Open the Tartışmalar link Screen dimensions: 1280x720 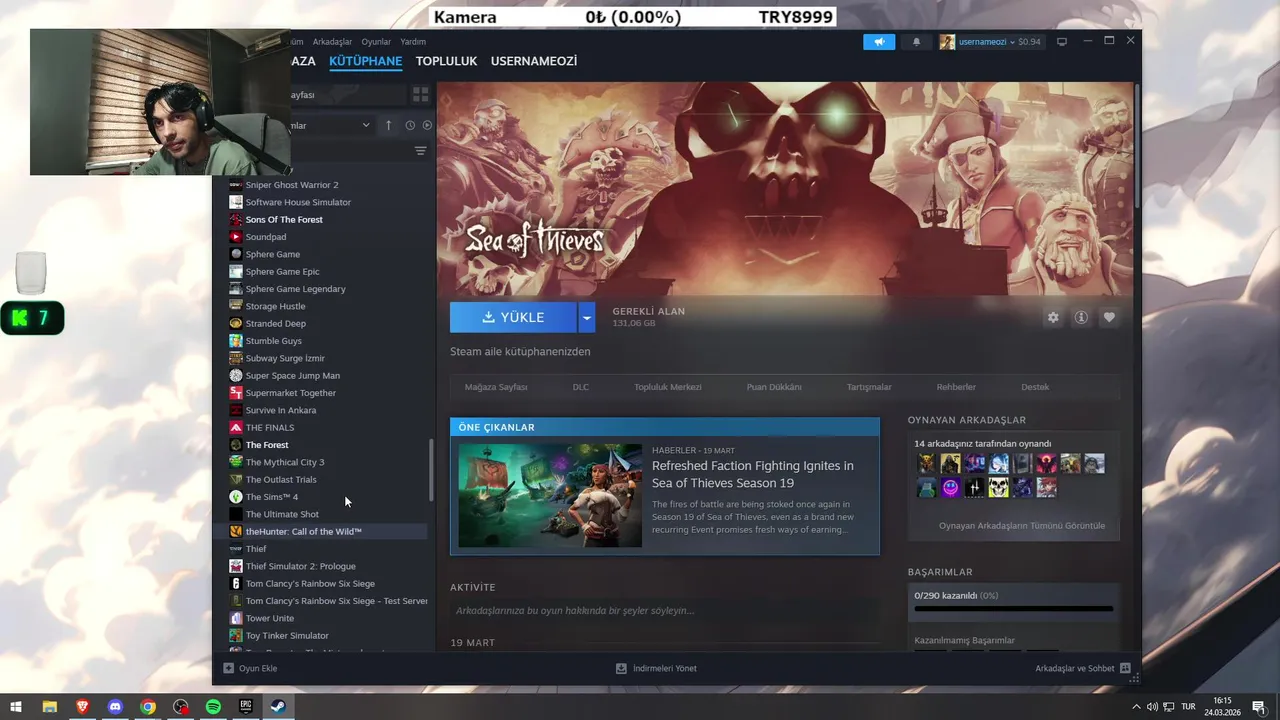point(869,387)
